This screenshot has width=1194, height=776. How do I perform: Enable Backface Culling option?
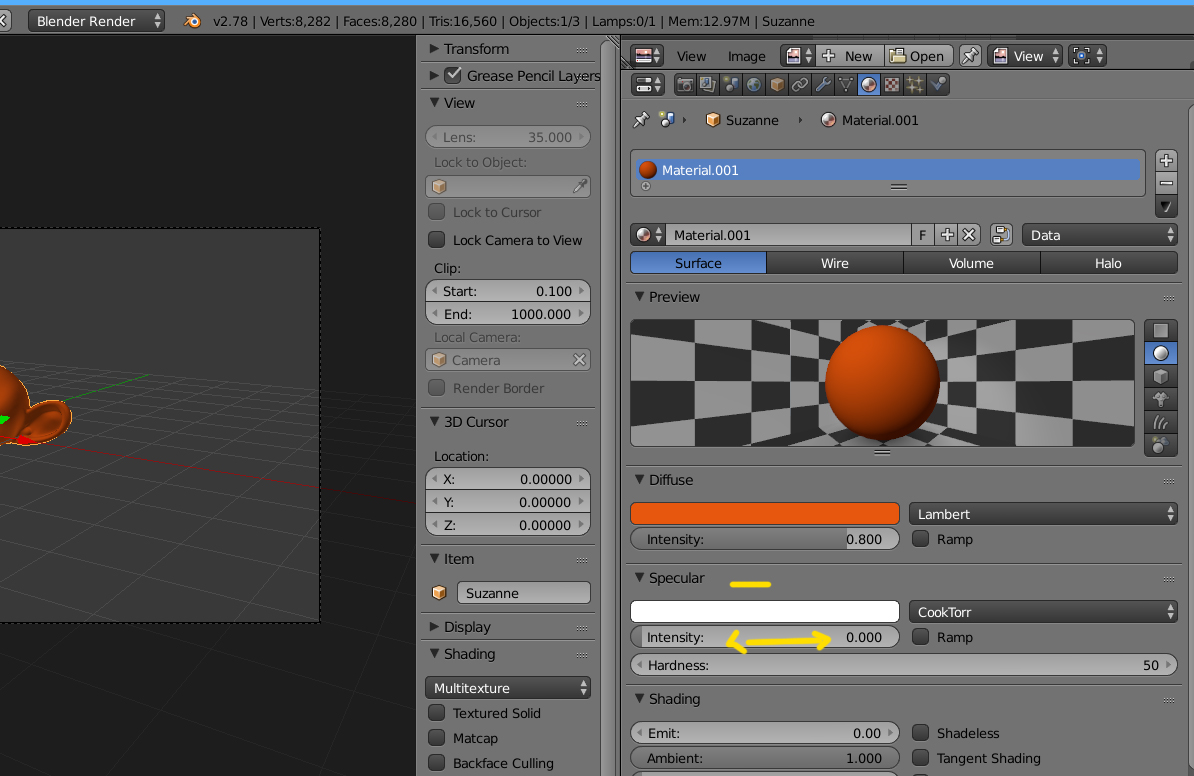437,763
